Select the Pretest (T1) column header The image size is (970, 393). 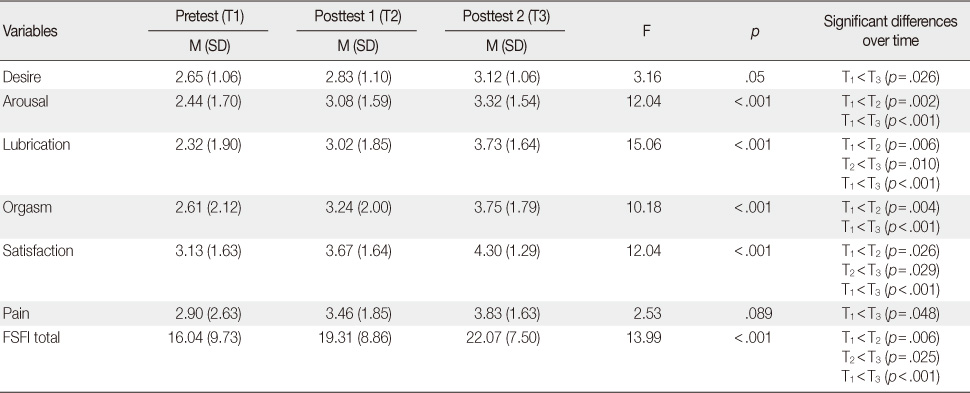[x=208, y=17]
